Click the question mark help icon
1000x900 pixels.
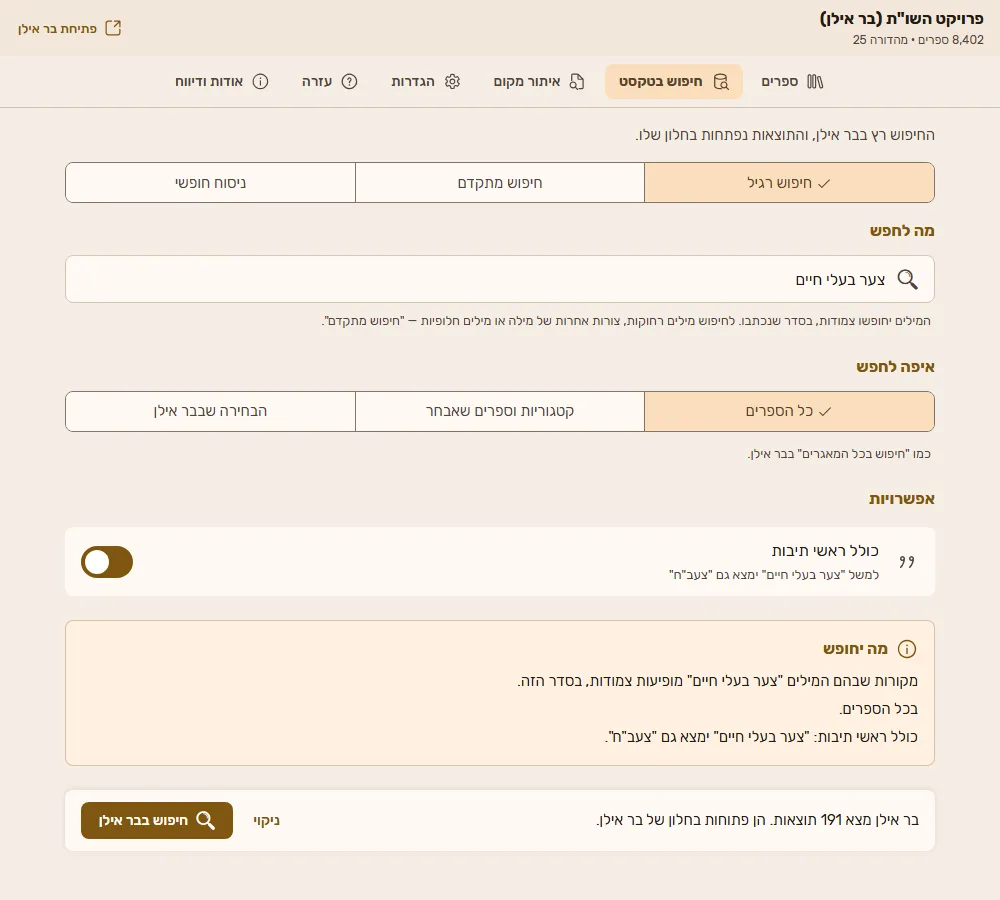(349, 82)
